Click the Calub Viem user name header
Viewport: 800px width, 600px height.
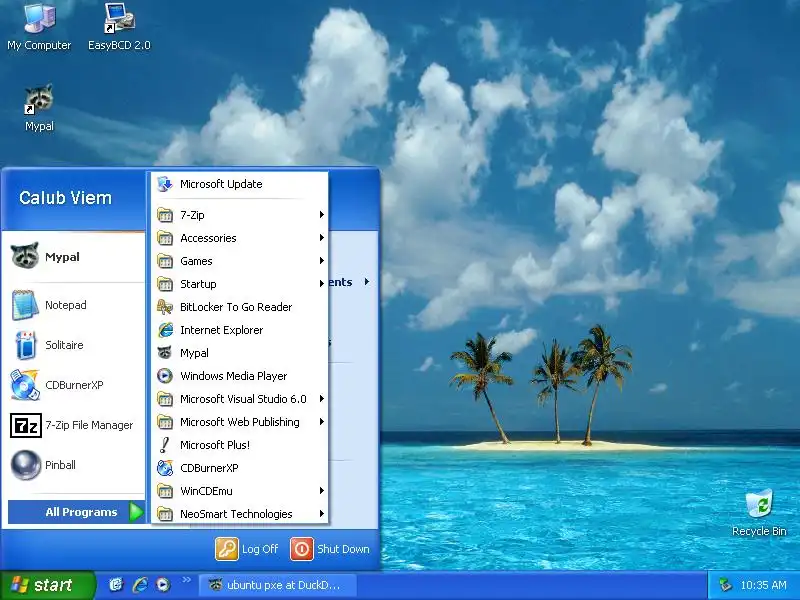tap(65, 197)
